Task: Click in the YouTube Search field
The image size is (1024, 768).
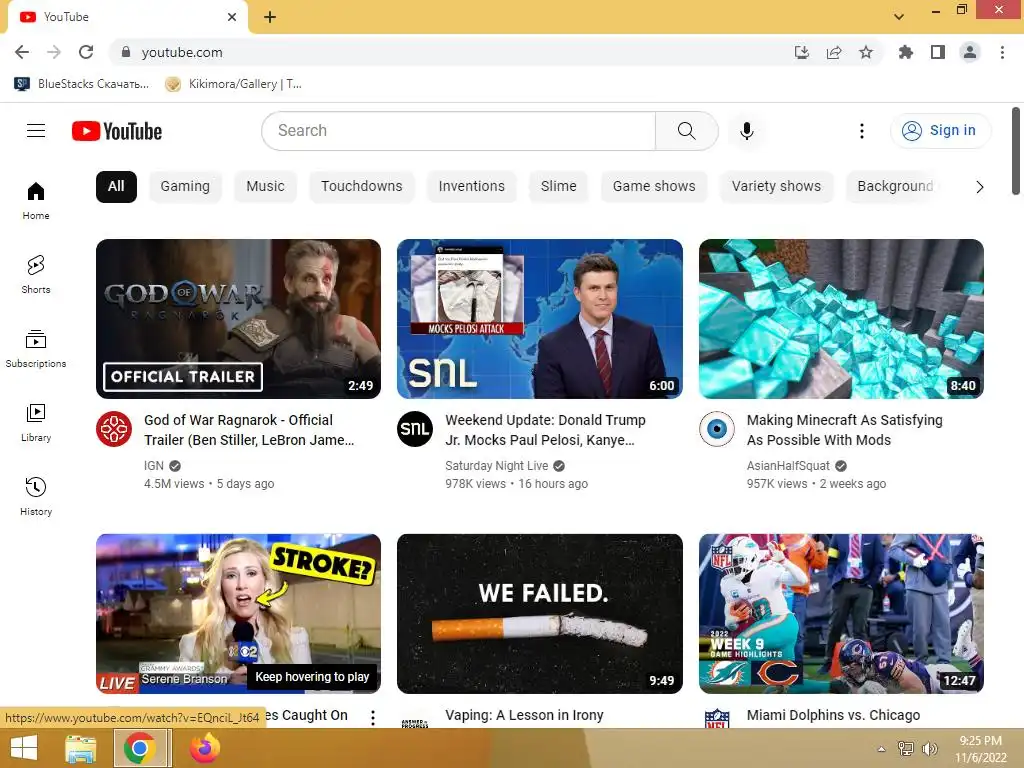Action: click(x=458, y=131)
